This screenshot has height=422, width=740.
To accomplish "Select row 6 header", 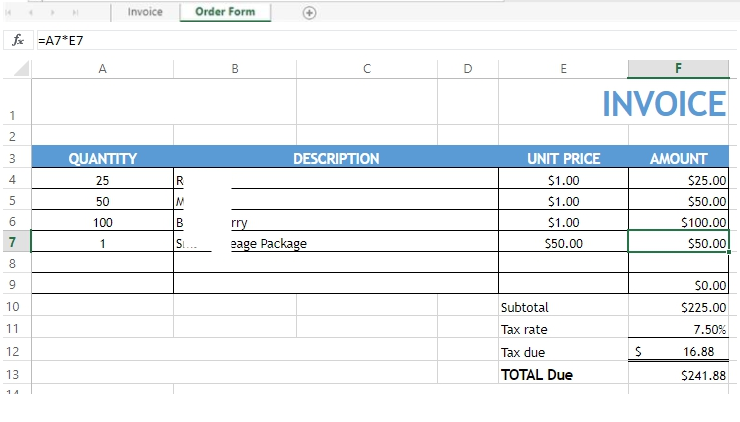I will (x=17, y=220).
